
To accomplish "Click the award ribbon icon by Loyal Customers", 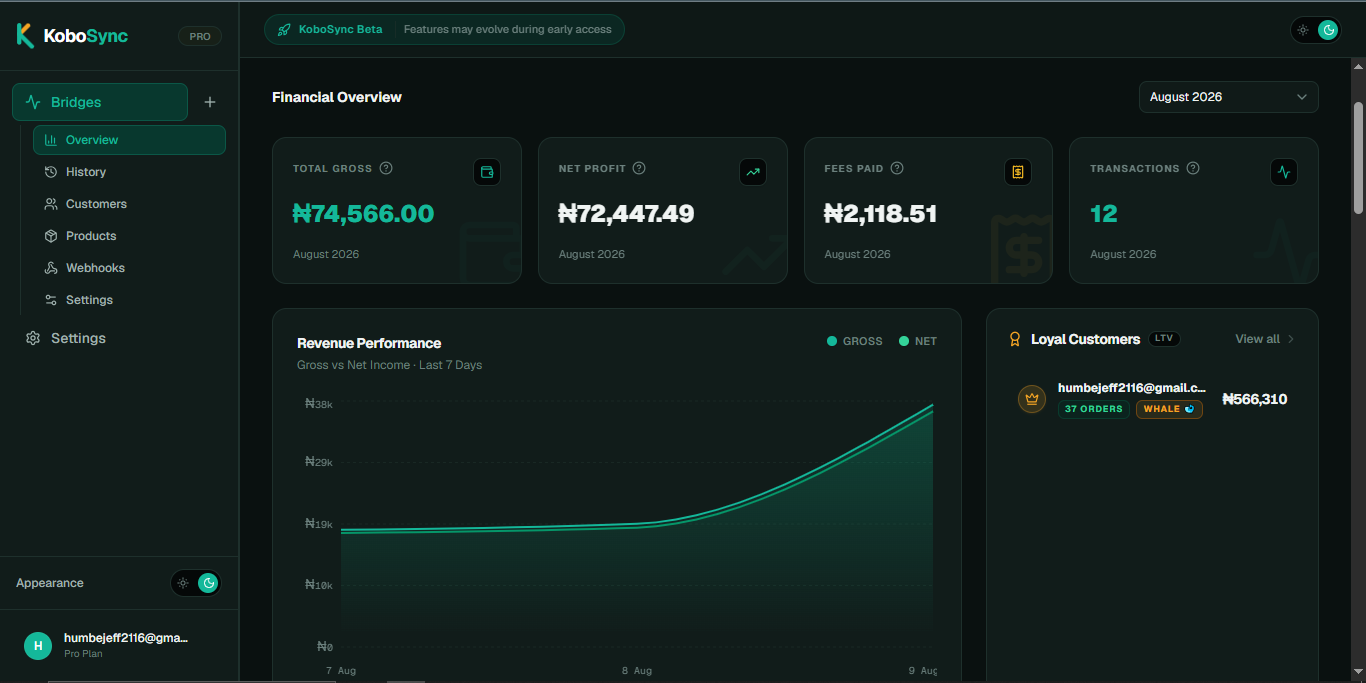I will 1015,339.
